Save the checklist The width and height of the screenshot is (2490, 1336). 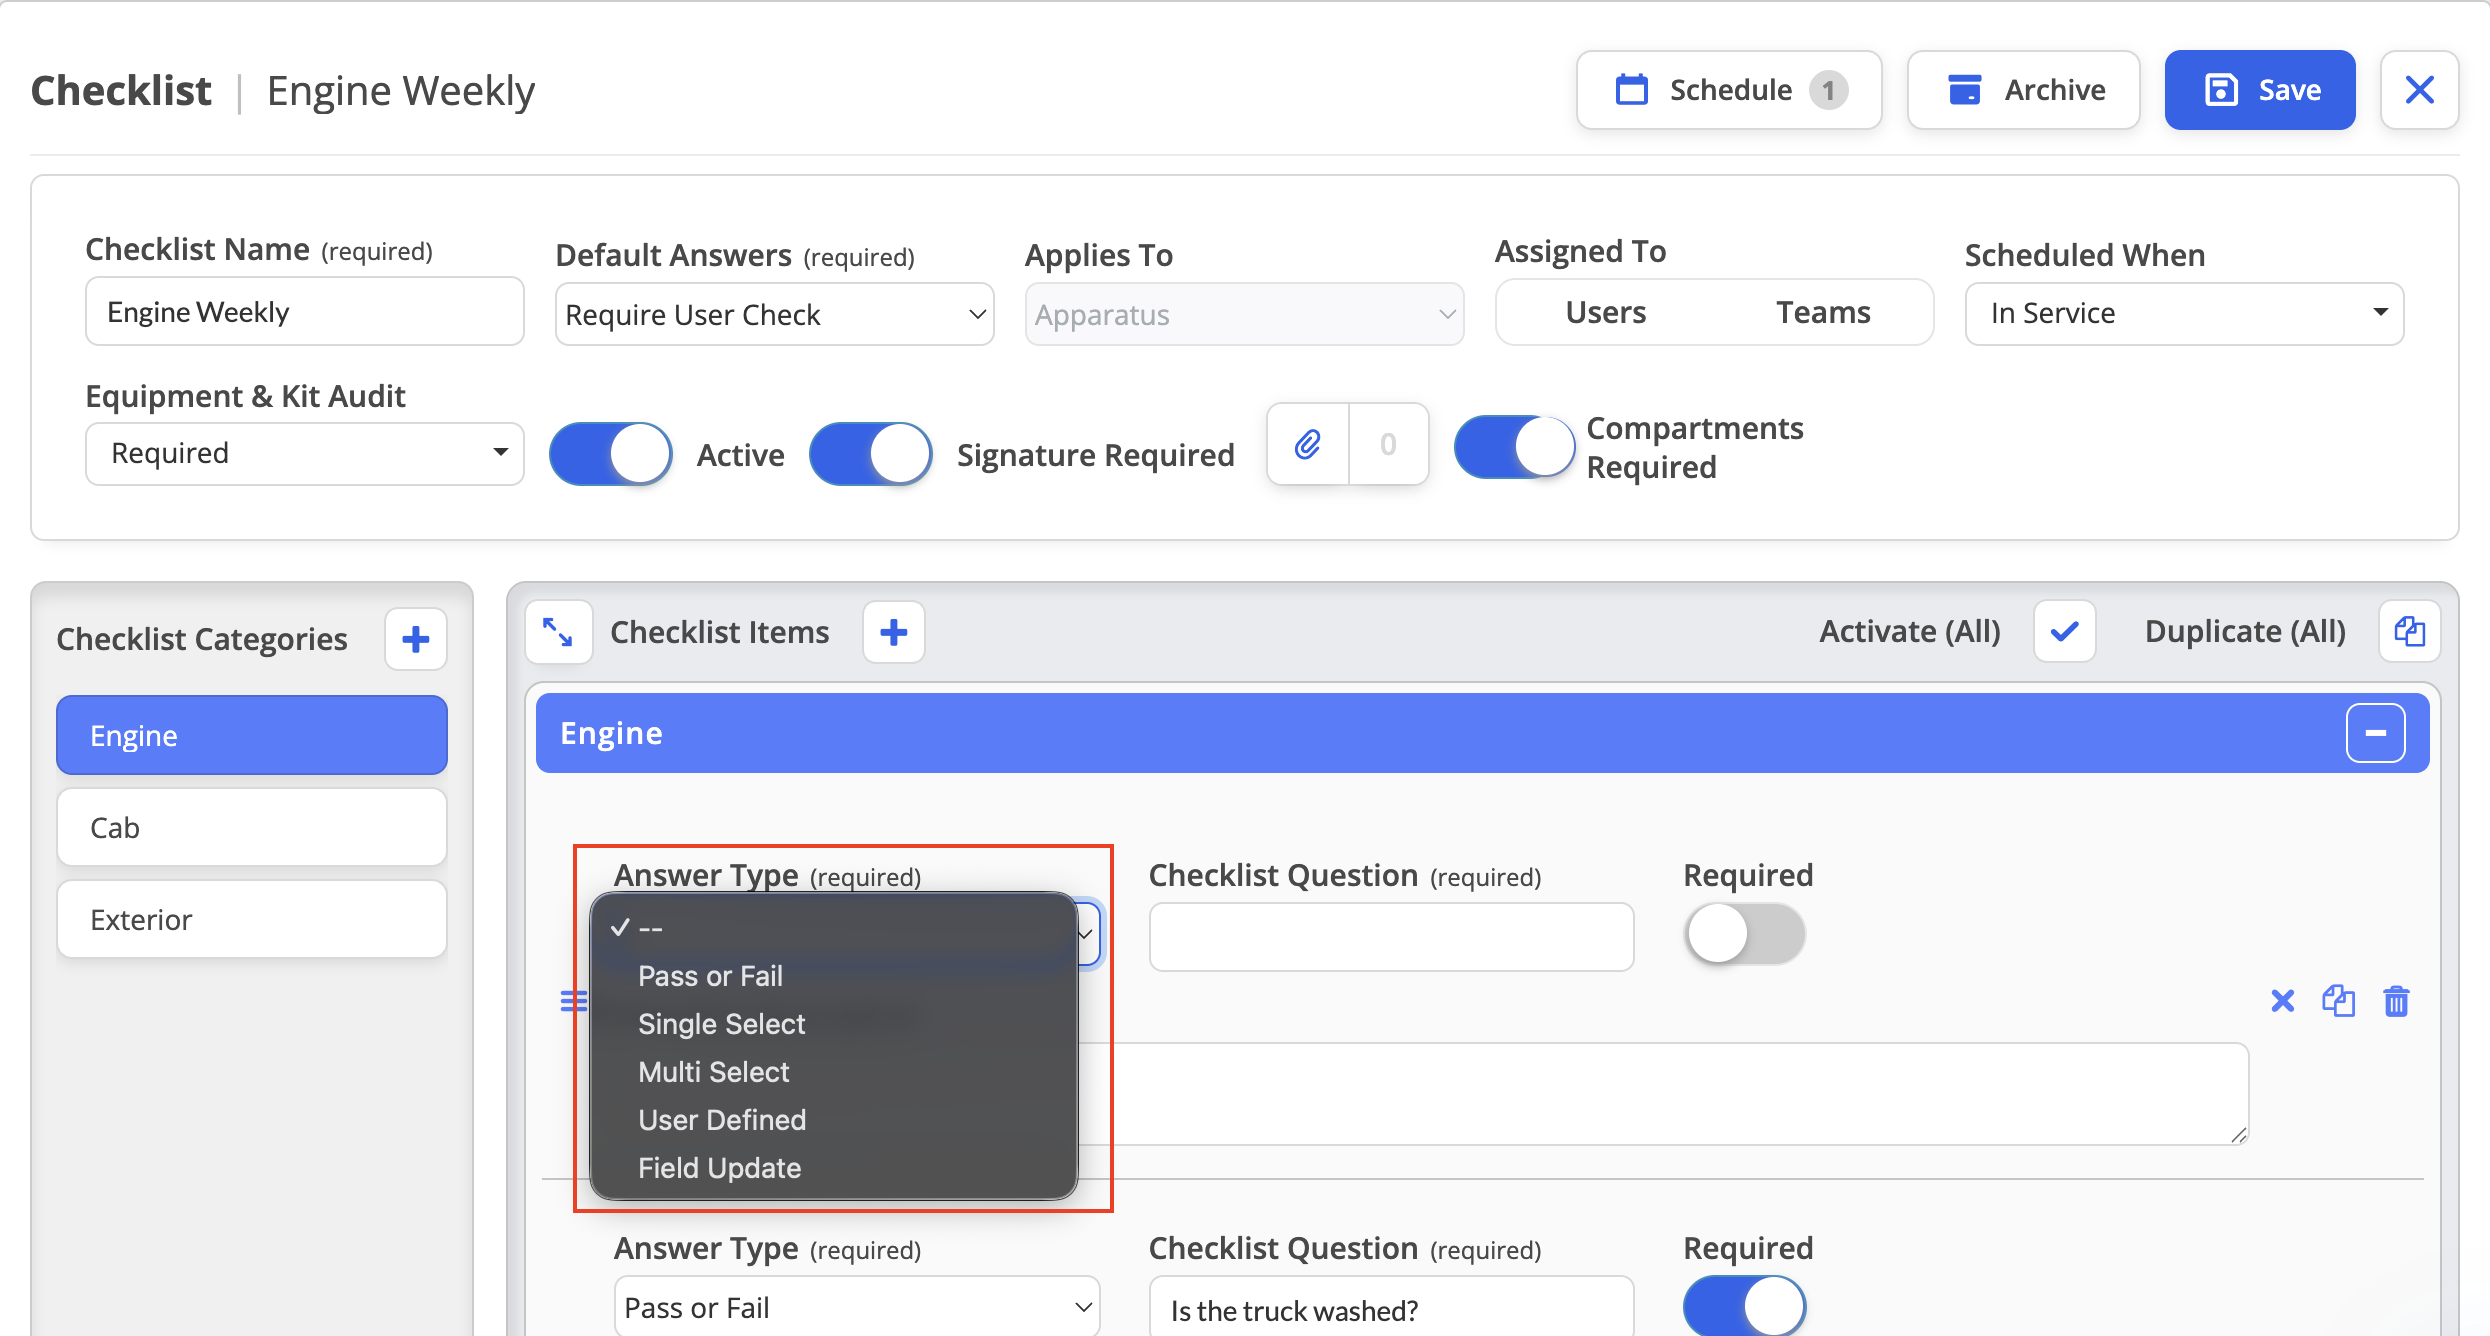coord(2260,90)
